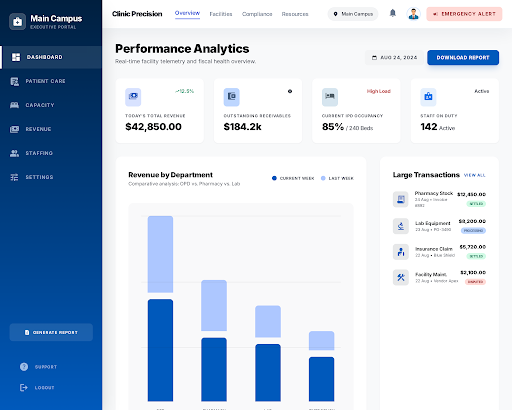Screen dimensions: 512x410
Task: Trigger the Emergency Alert button
Action: coord(464,14)
